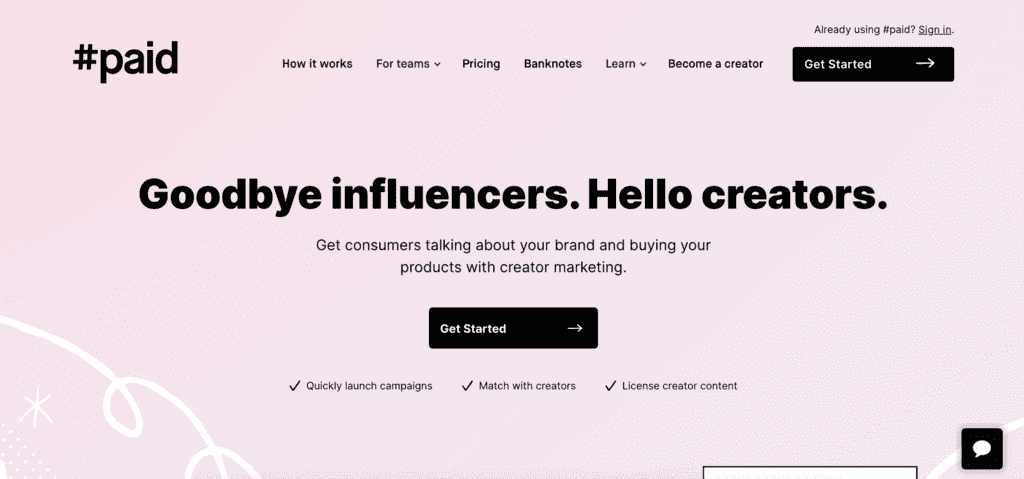Click the Goodbye influencers headline
The image size is (1024, 479).
coord(513,194)
